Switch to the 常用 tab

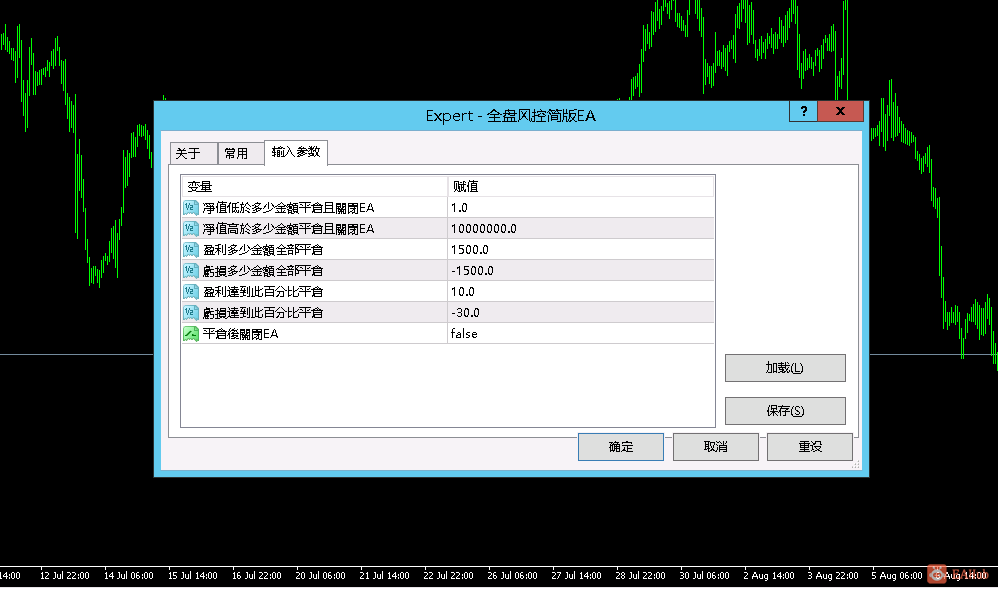tap(241, 153)
